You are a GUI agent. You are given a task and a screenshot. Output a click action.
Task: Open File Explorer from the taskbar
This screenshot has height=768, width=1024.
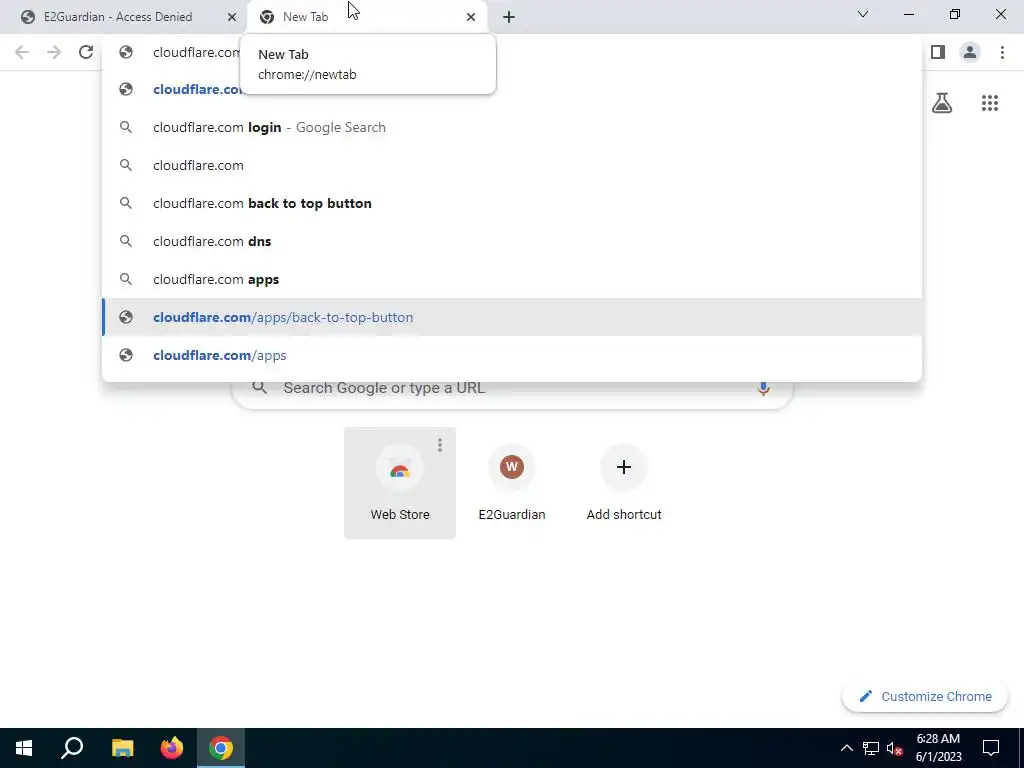click(x=122, y=748)
